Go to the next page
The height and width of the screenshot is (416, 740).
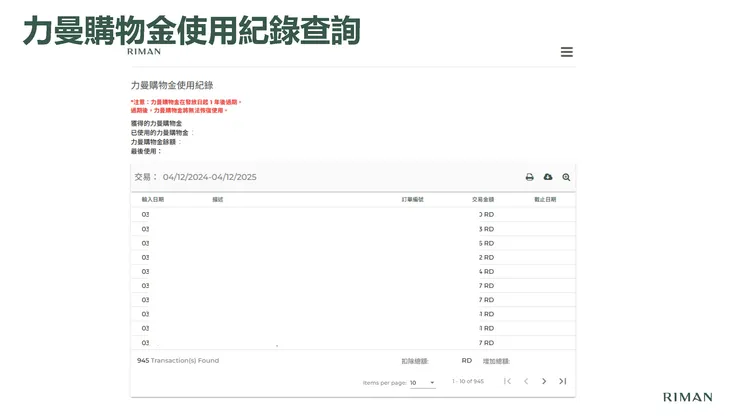(544, 381)
